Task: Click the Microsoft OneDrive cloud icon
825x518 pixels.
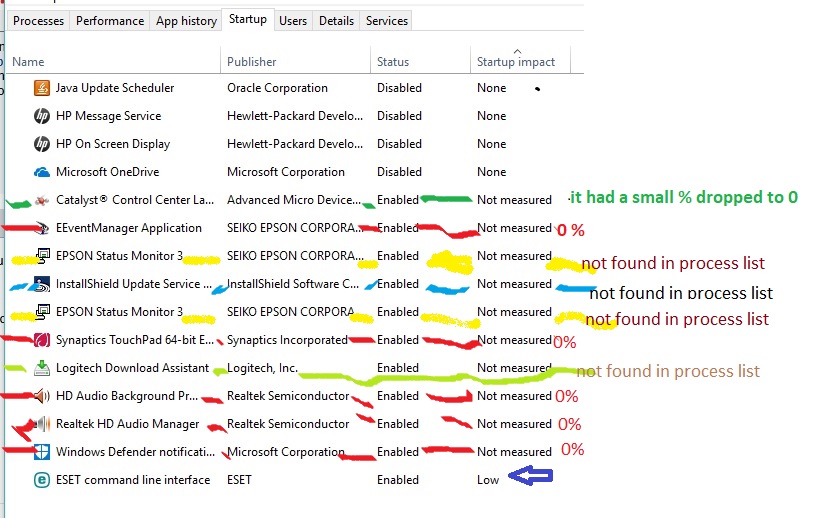Action: [x=42, y=172]
